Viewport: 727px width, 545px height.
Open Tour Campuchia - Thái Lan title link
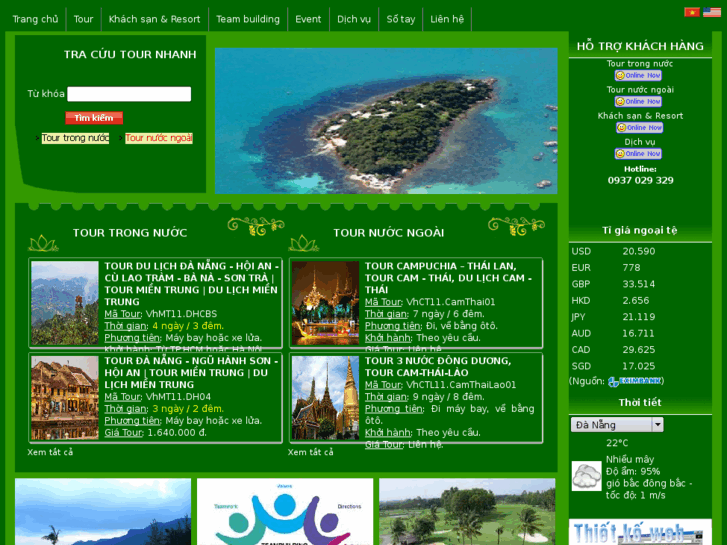pos(448,278)
